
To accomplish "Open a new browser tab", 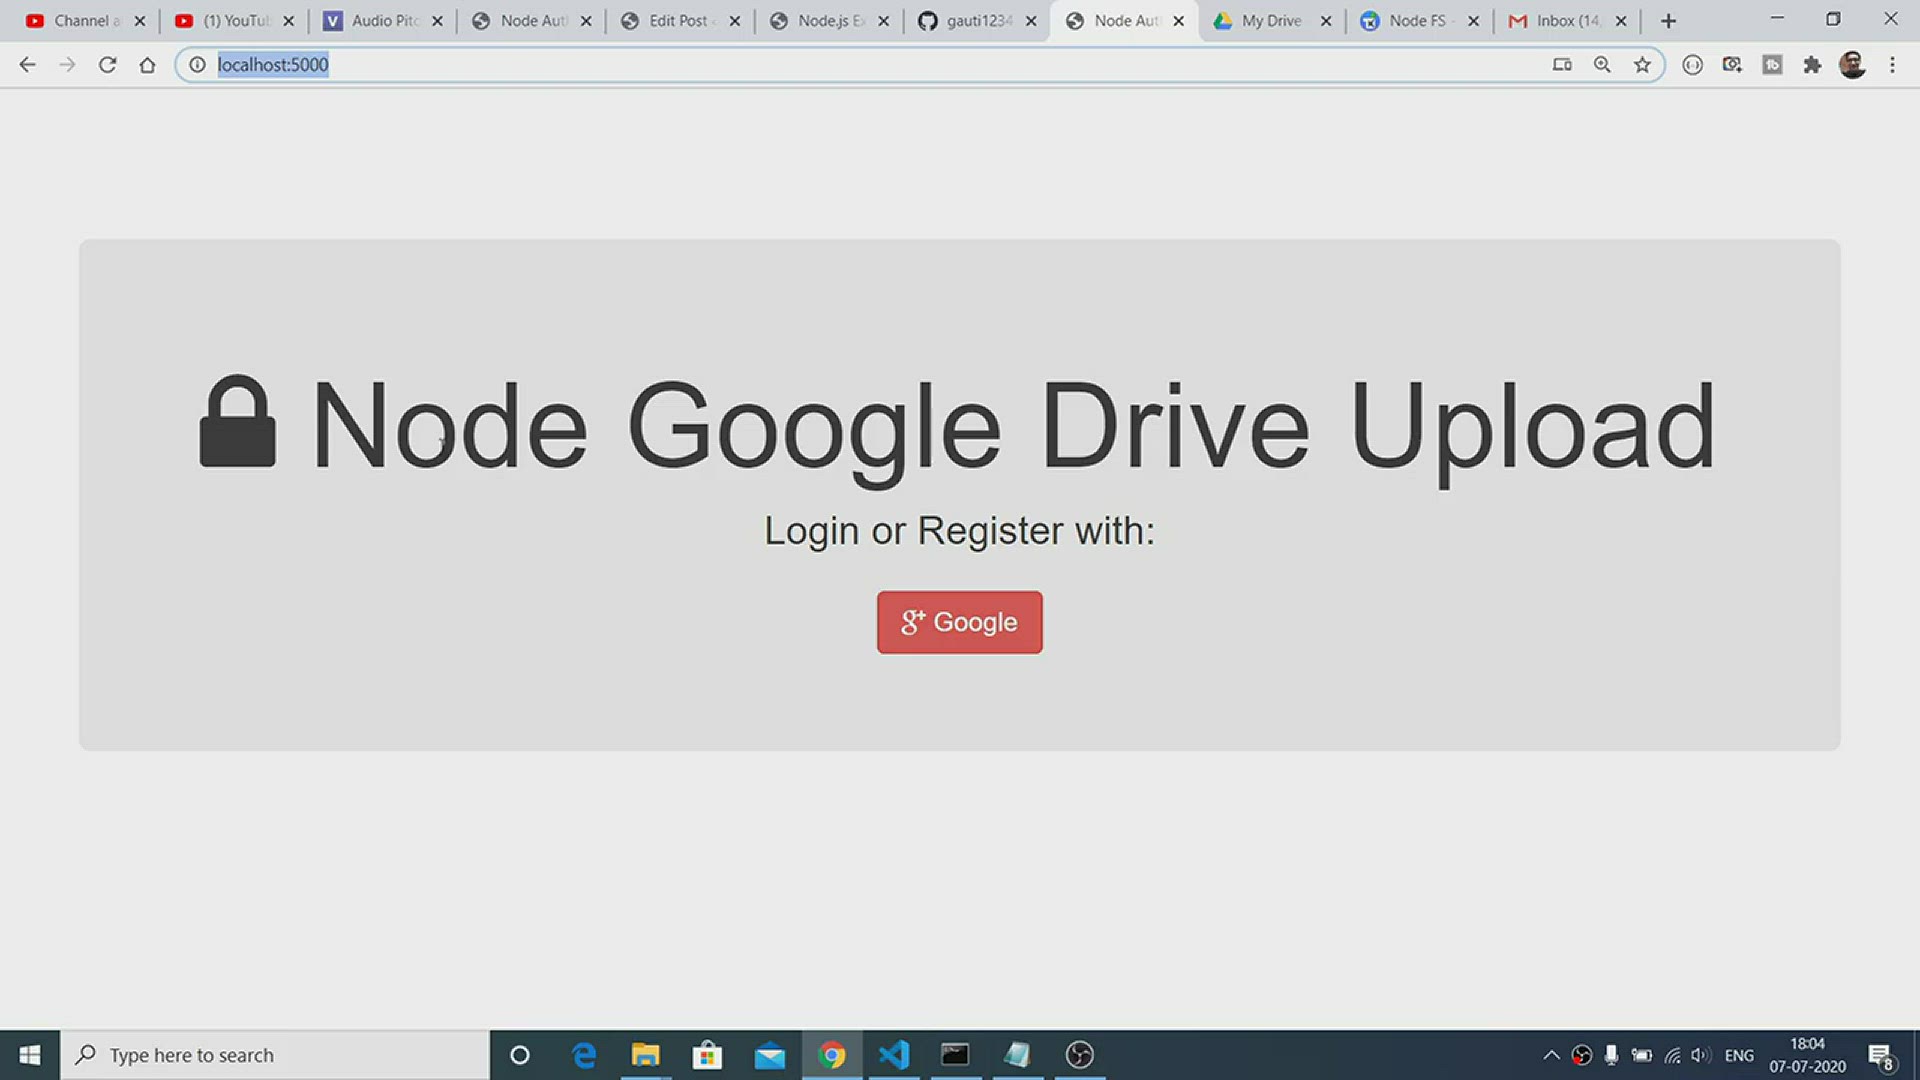I will [1668, 21].
